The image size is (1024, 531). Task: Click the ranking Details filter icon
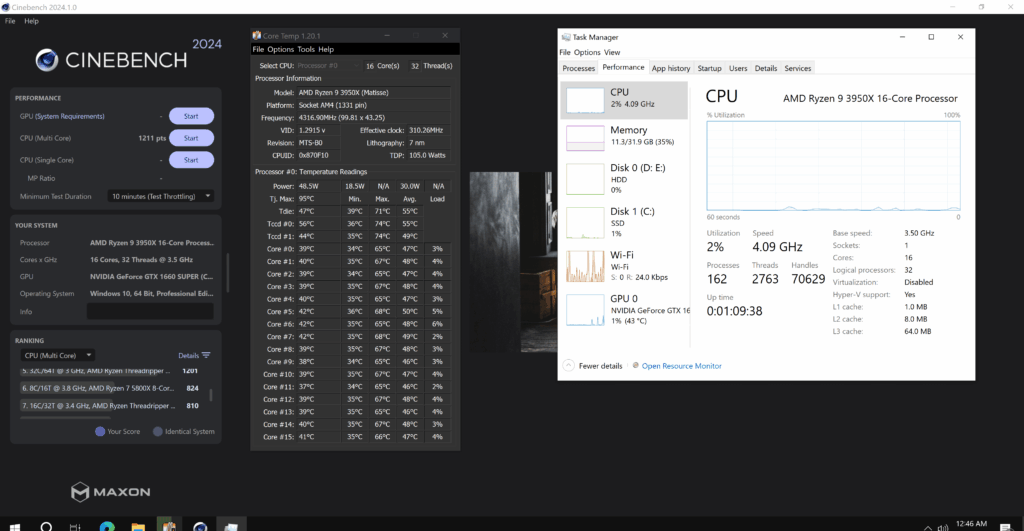coord(206,355)
